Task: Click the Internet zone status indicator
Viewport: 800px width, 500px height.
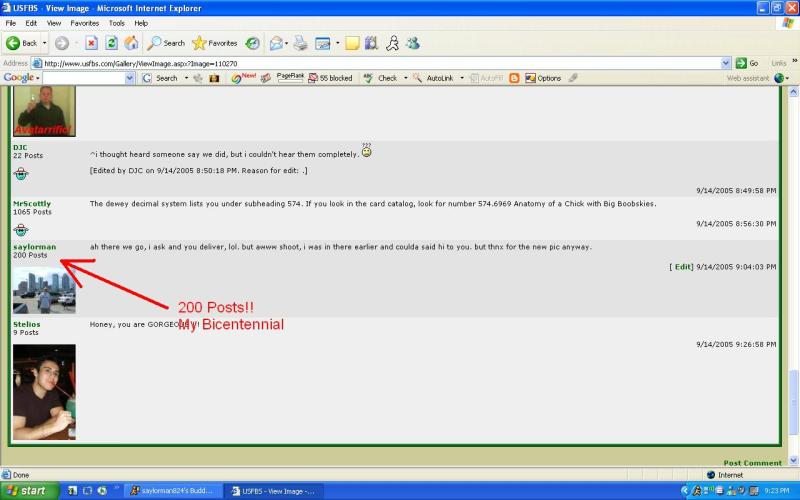Action: point(724,475)
